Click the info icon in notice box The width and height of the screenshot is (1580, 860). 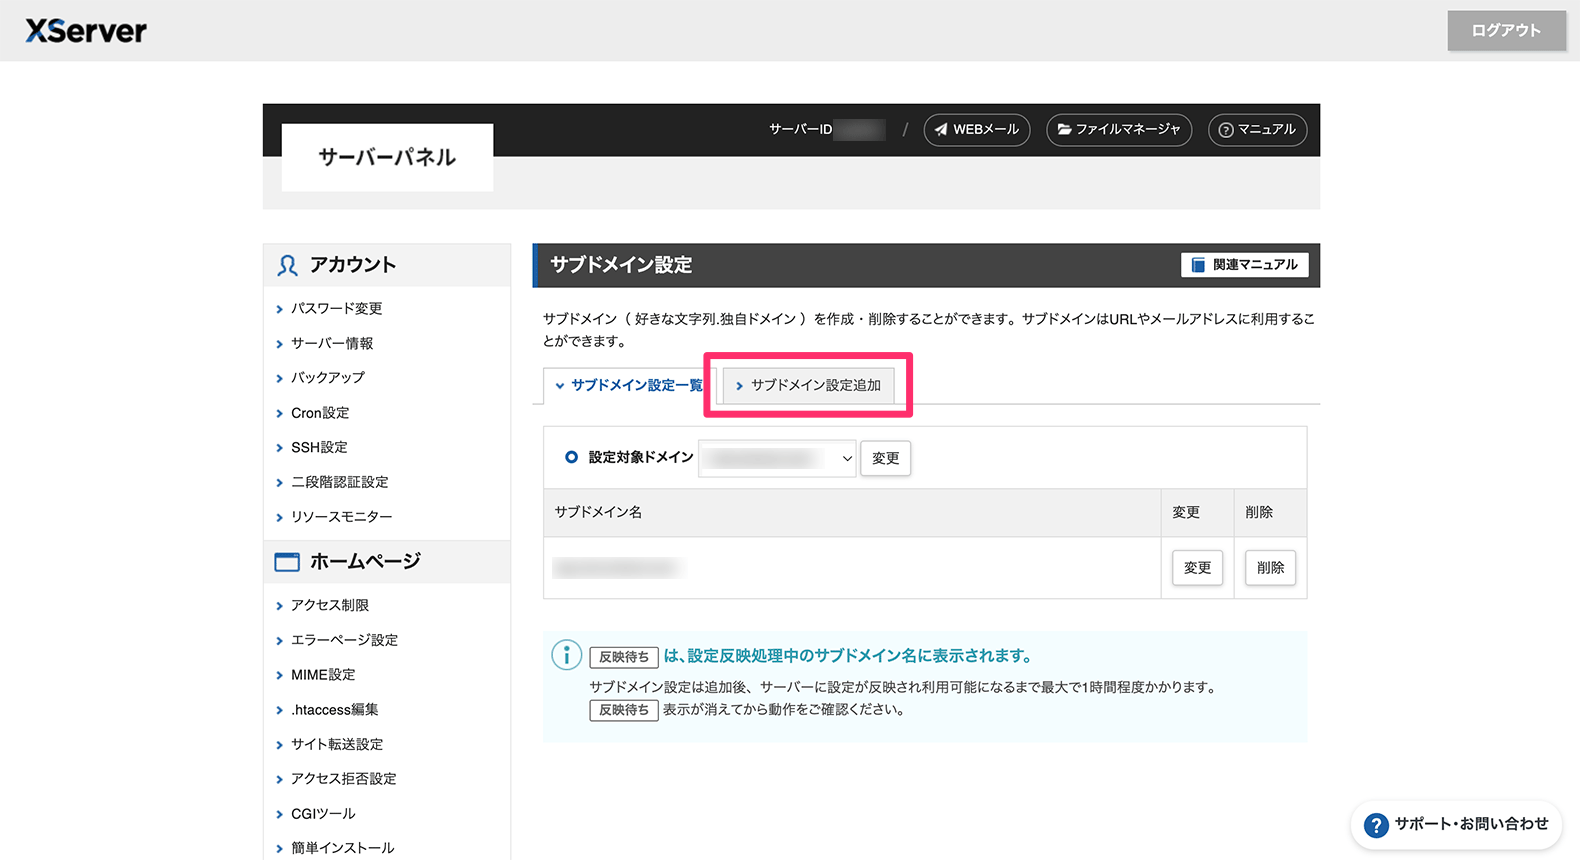point(566,656)
